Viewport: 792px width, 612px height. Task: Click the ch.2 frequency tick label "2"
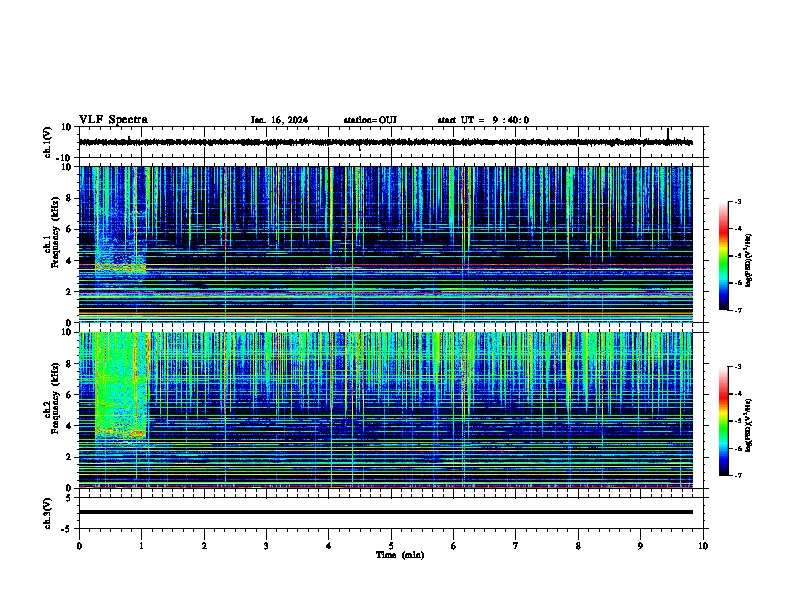[70, 457]
